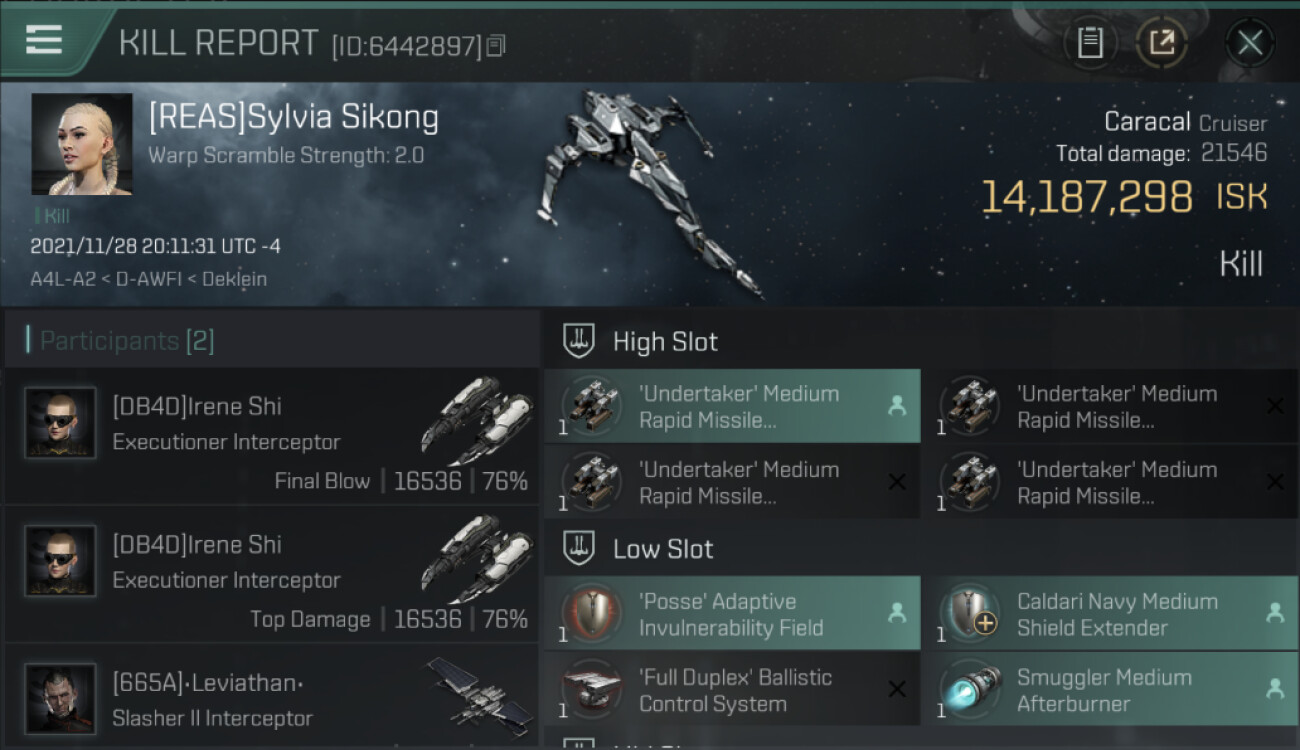
Task: Select Irene Shi Top Damage entry
Action: pos(272,573)
